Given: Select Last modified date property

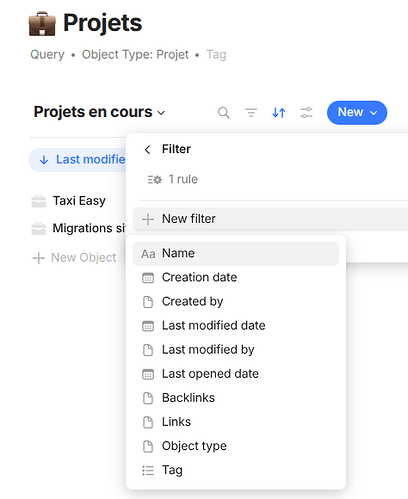Looking at the screenshot, I should [236, 326].
